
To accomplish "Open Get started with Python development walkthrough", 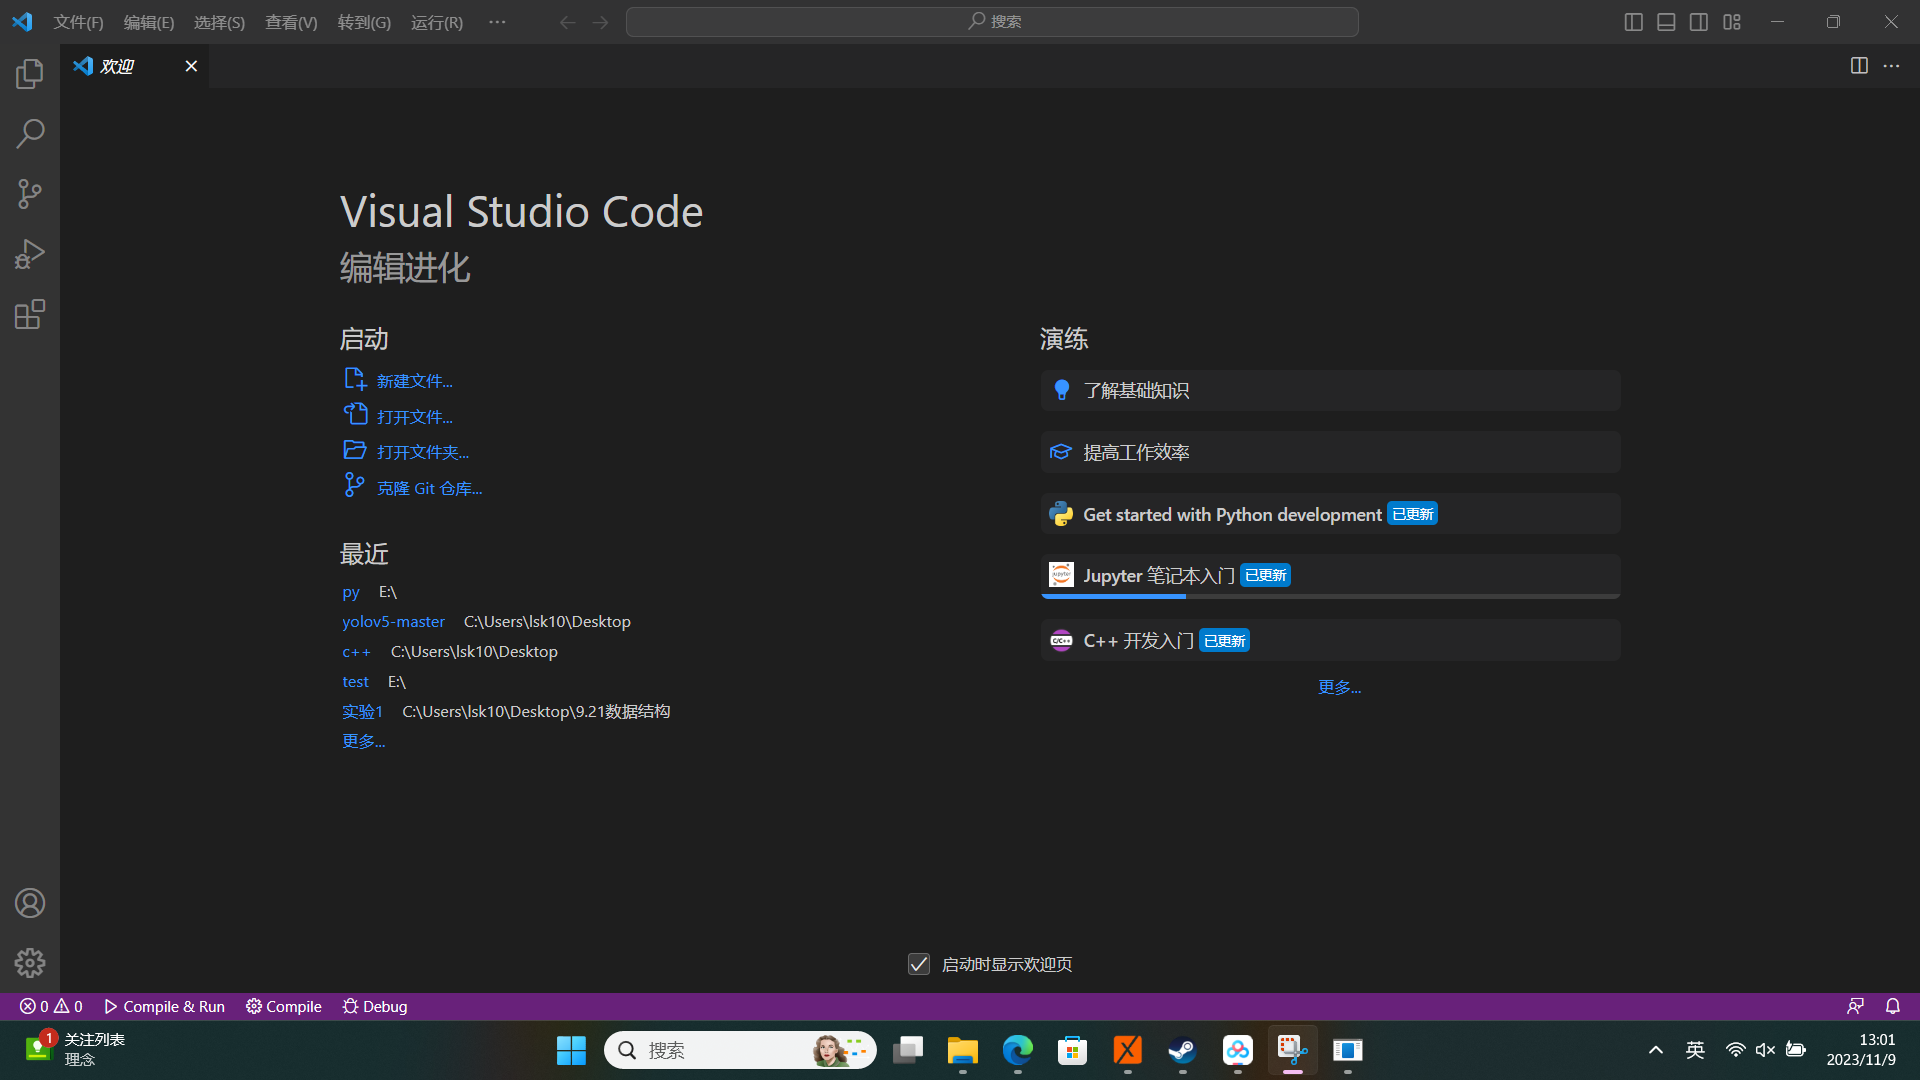I will (1330, 514).
